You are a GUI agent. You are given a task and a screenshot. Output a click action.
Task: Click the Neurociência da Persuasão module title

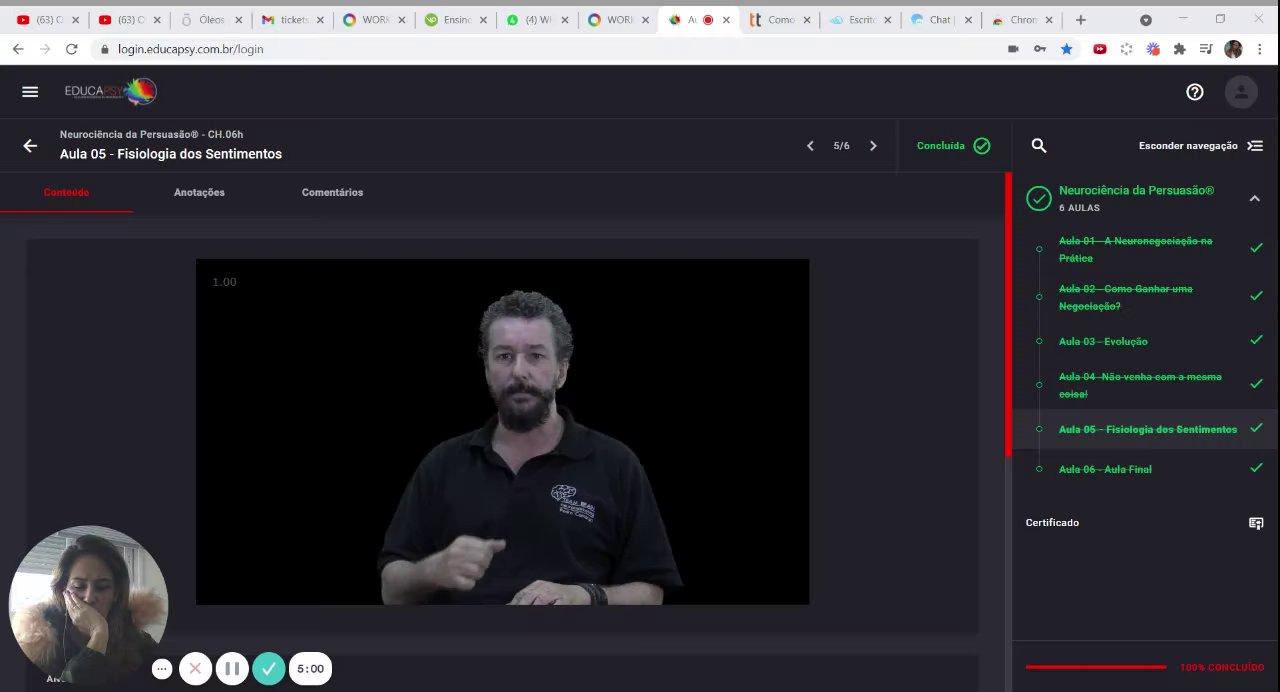coord(1136,190)
